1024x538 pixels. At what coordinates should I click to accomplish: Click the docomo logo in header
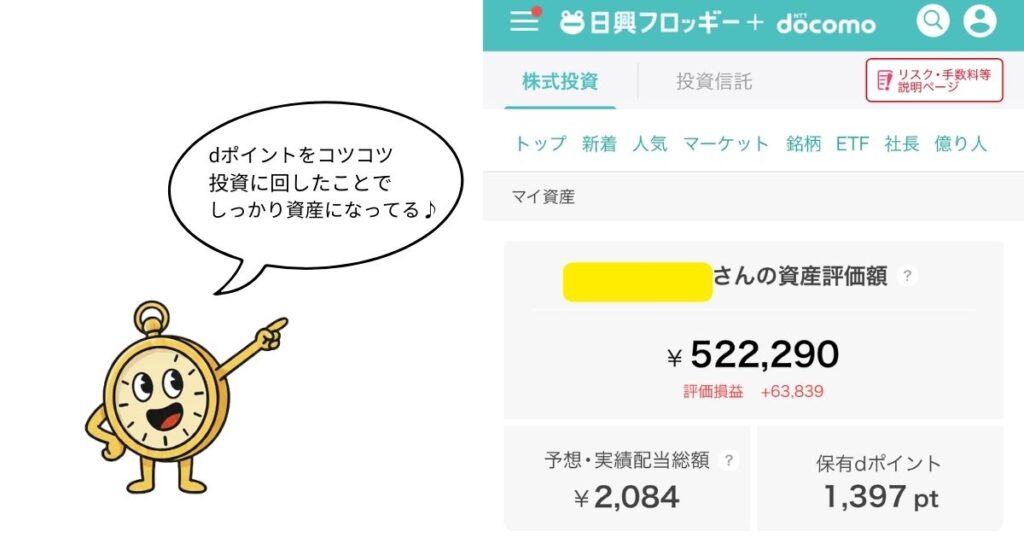[x=826, y=23]
